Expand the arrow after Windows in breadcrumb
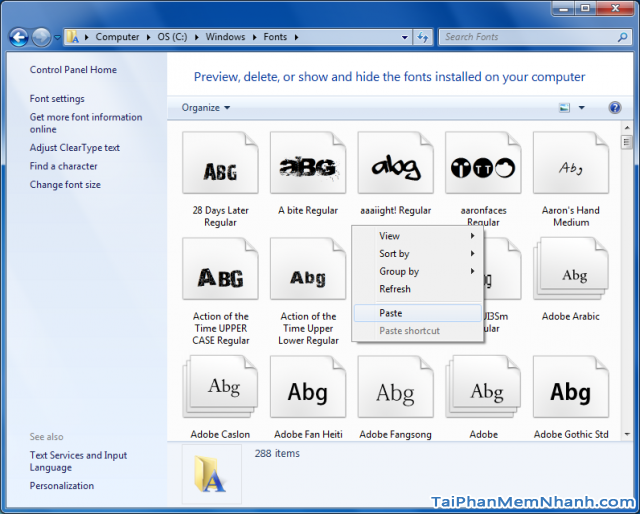Viewport: 640px width, 514px height. [255, 37]
